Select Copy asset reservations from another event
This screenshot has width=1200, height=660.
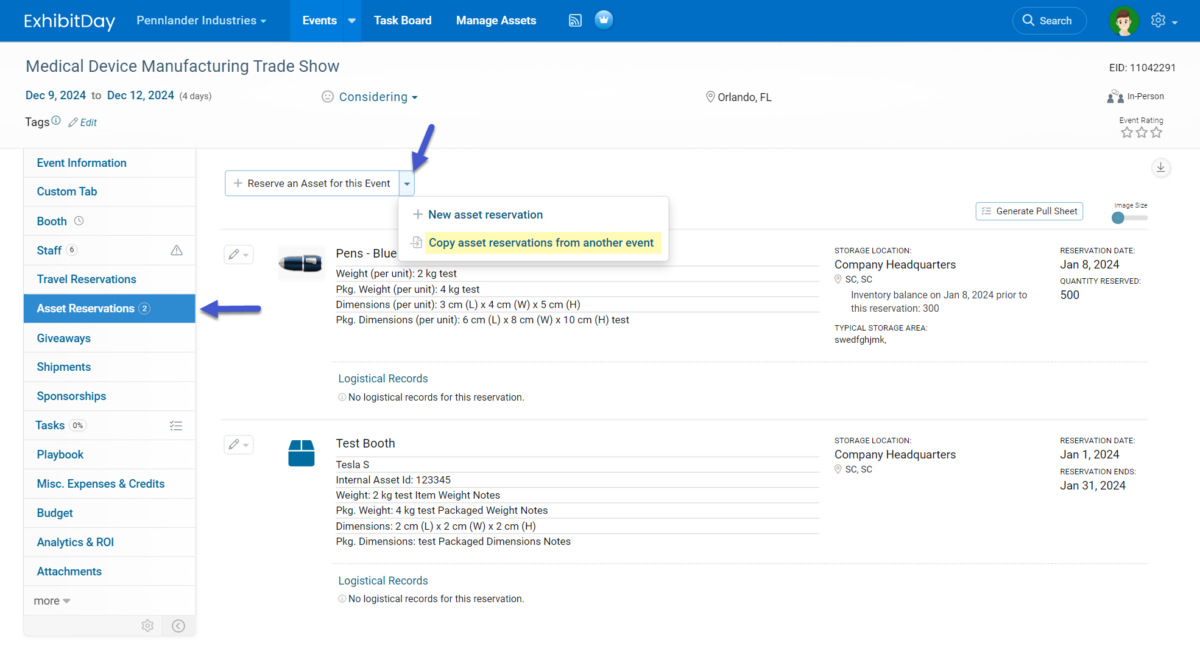pyautogui.click(x=540, y=243)
